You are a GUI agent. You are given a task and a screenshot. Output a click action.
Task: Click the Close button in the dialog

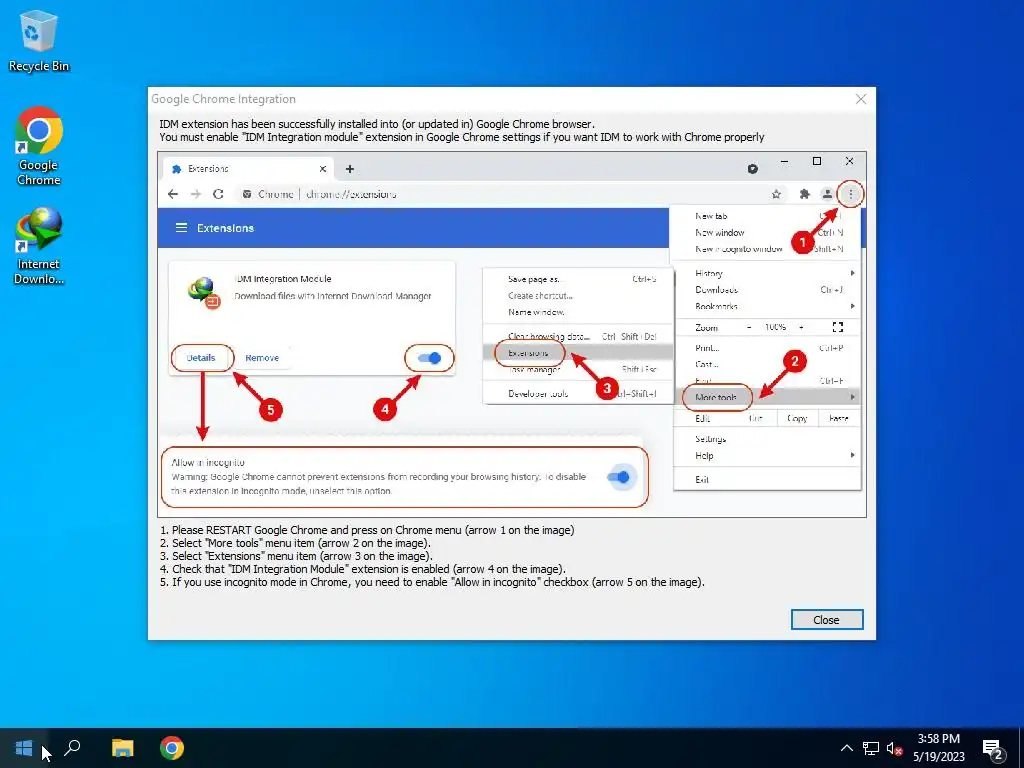827,620
